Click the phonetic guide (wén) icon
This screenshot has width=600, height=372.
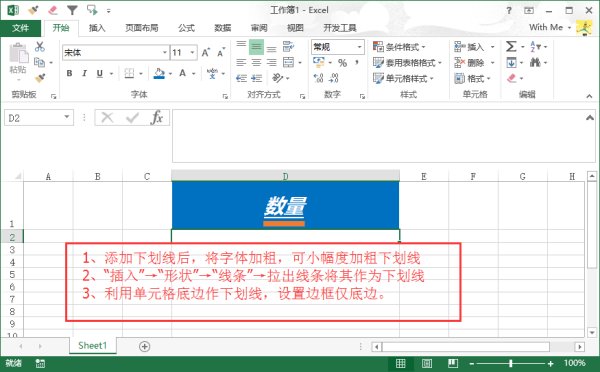(x=212, y=73)
